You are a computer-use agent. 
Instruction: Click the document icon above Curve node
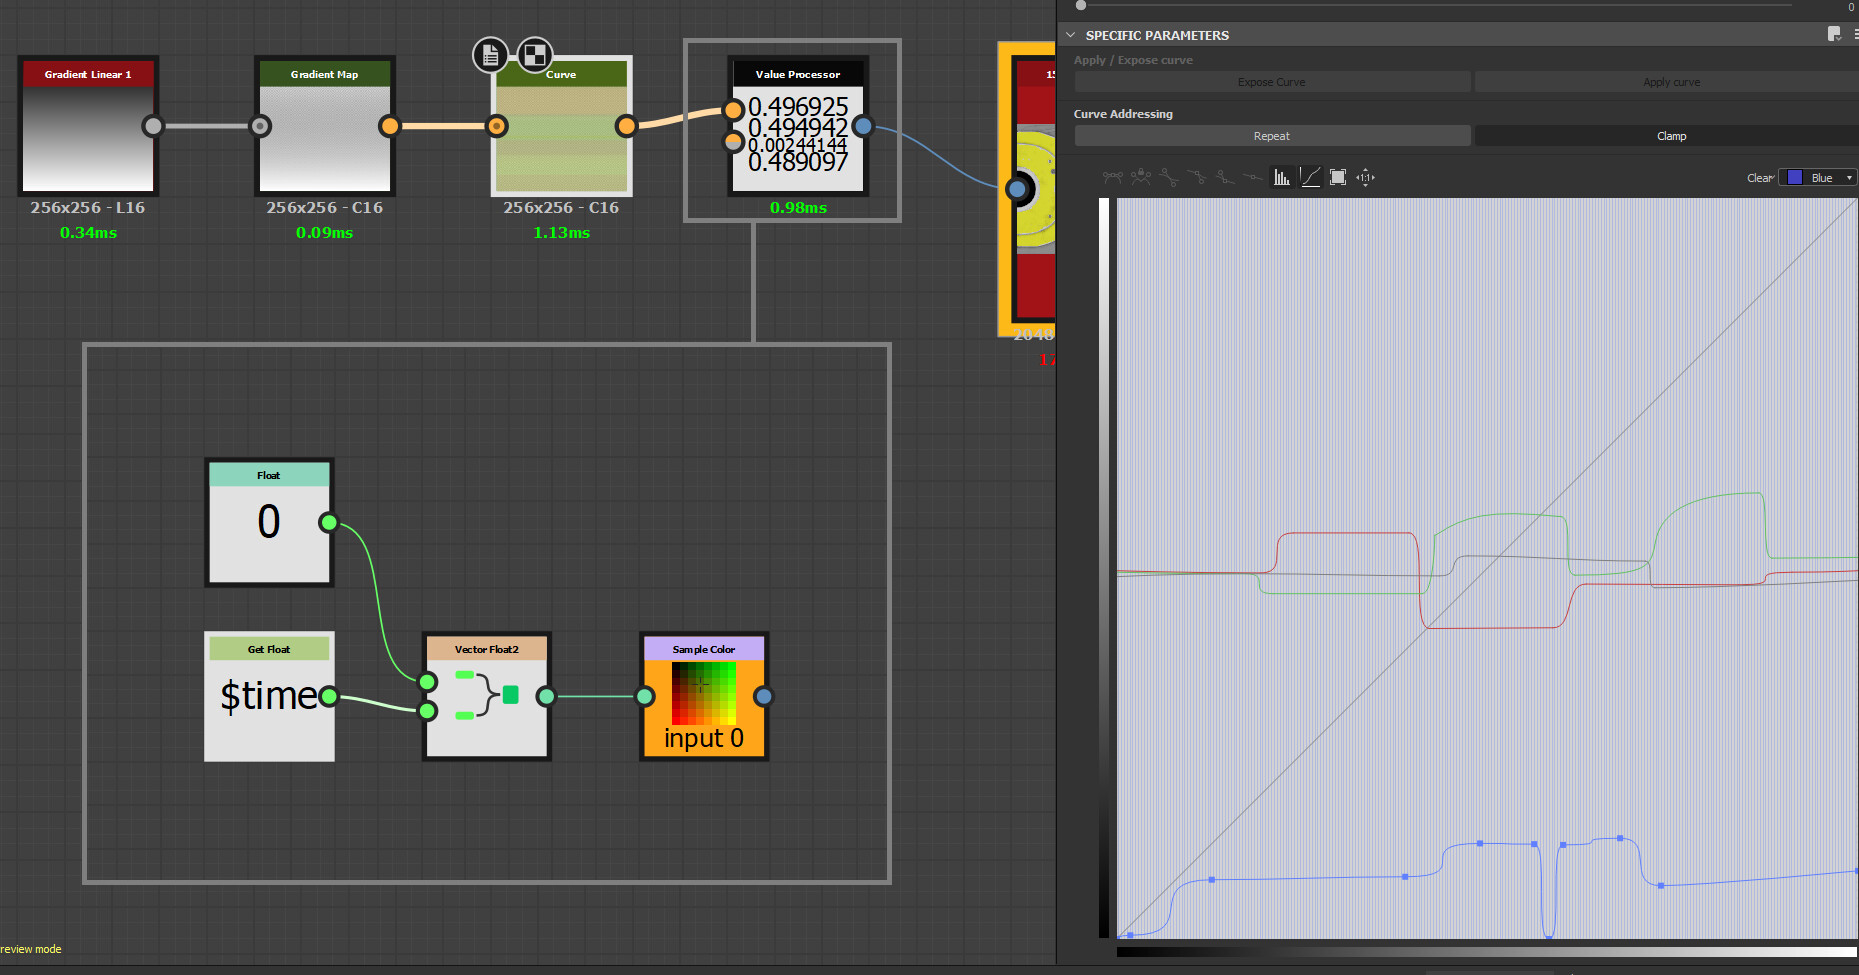click(x=490, y=55)
